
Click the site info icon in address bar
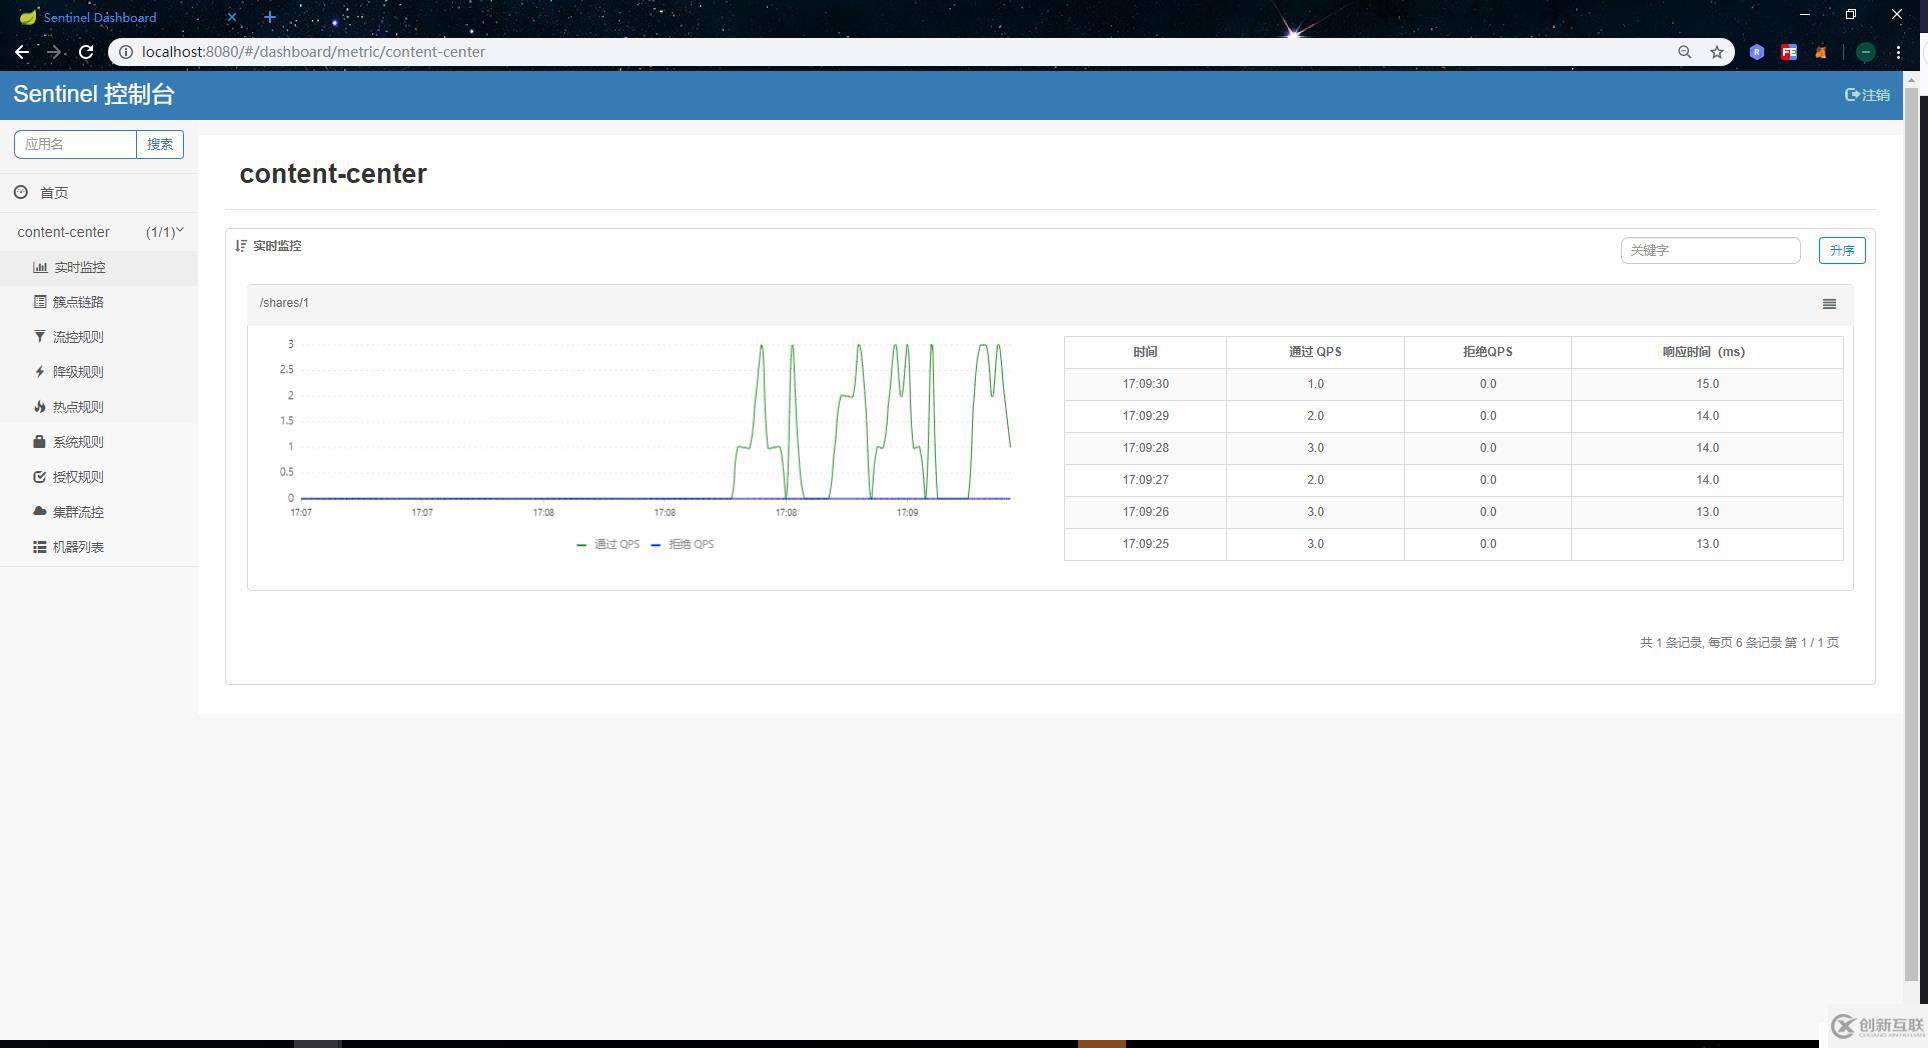click(x=126, y=52)
